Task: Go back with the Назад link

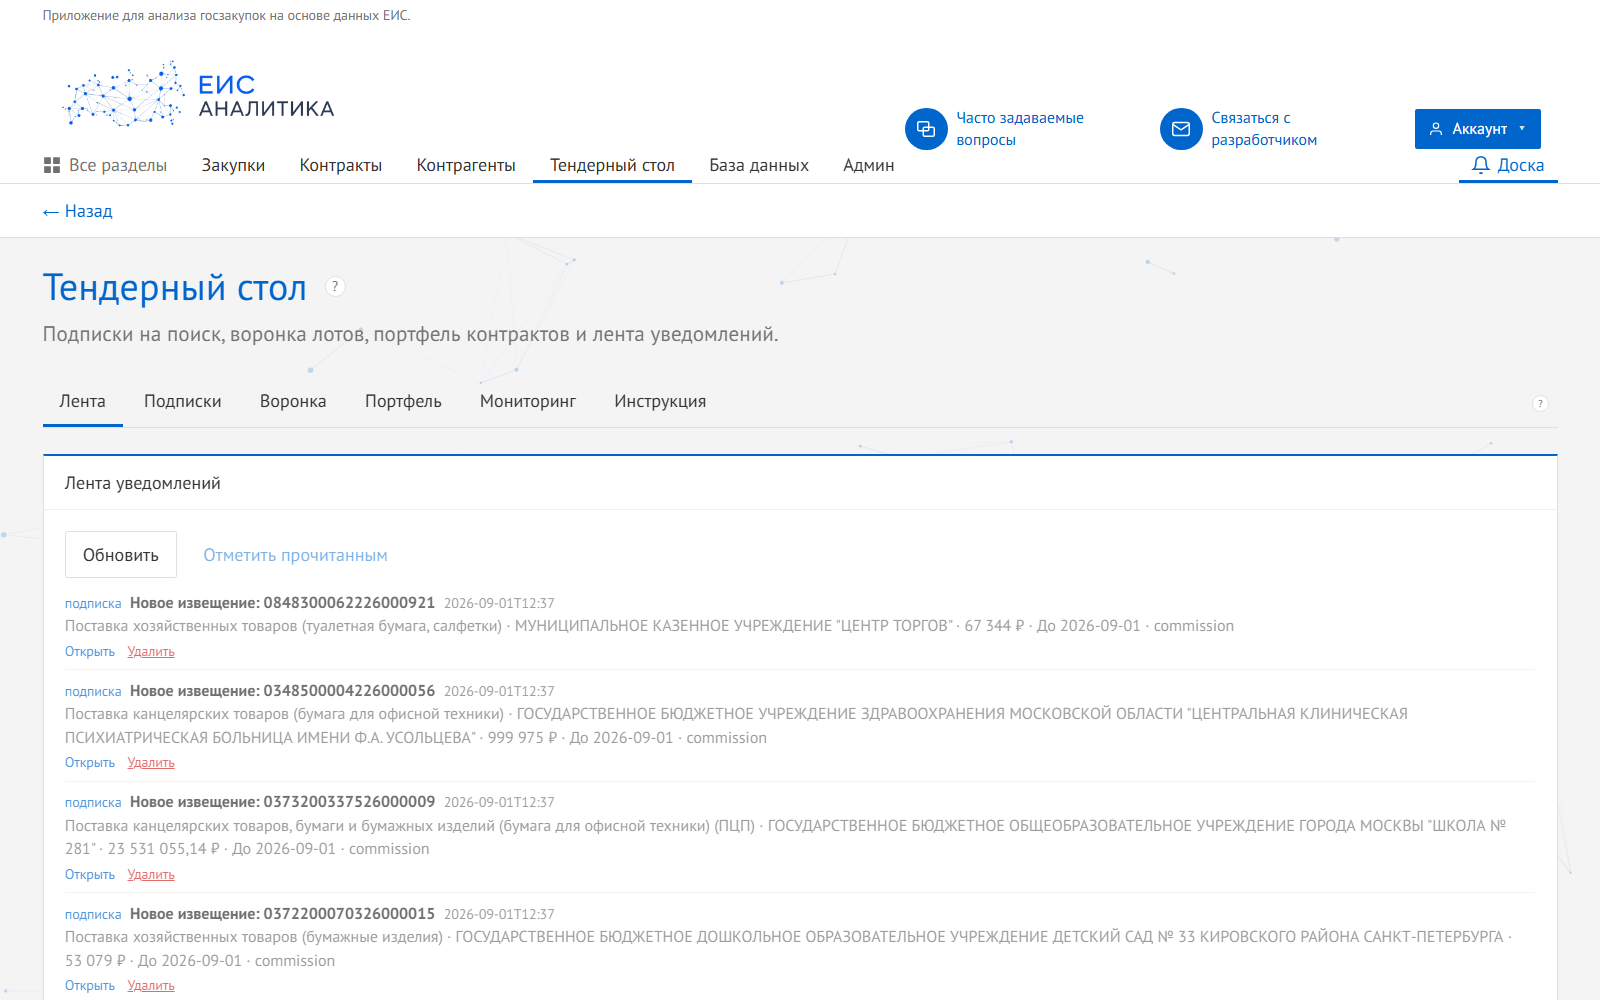Action: 78,211
